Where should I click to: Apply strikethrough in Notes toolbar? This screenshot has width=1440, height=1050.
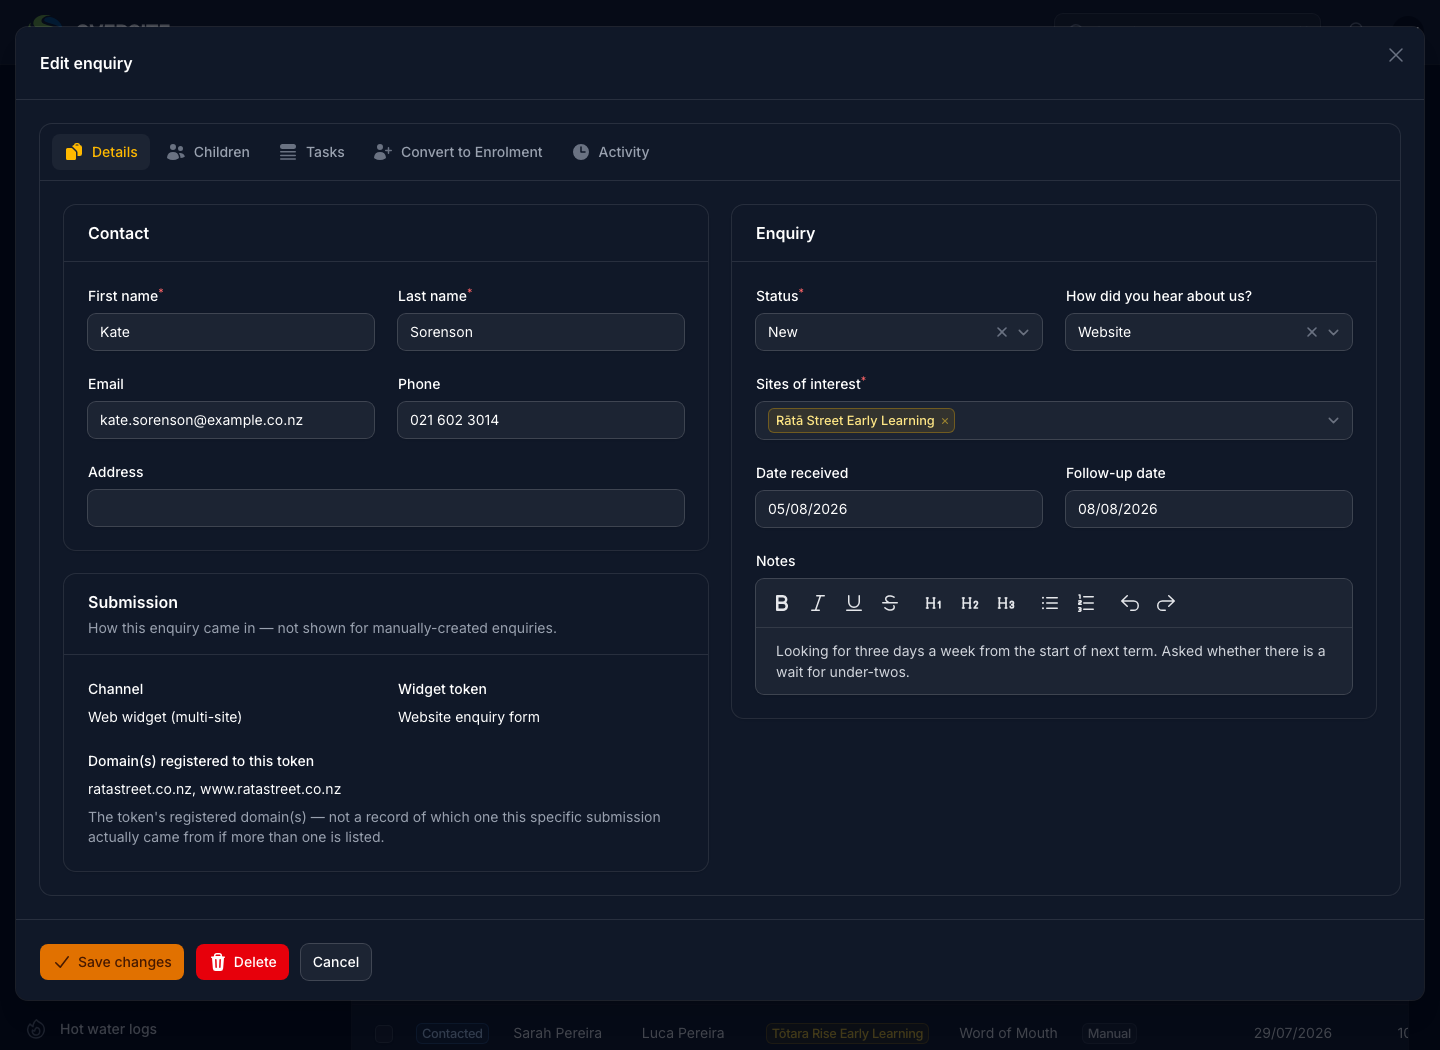[890, 603]
